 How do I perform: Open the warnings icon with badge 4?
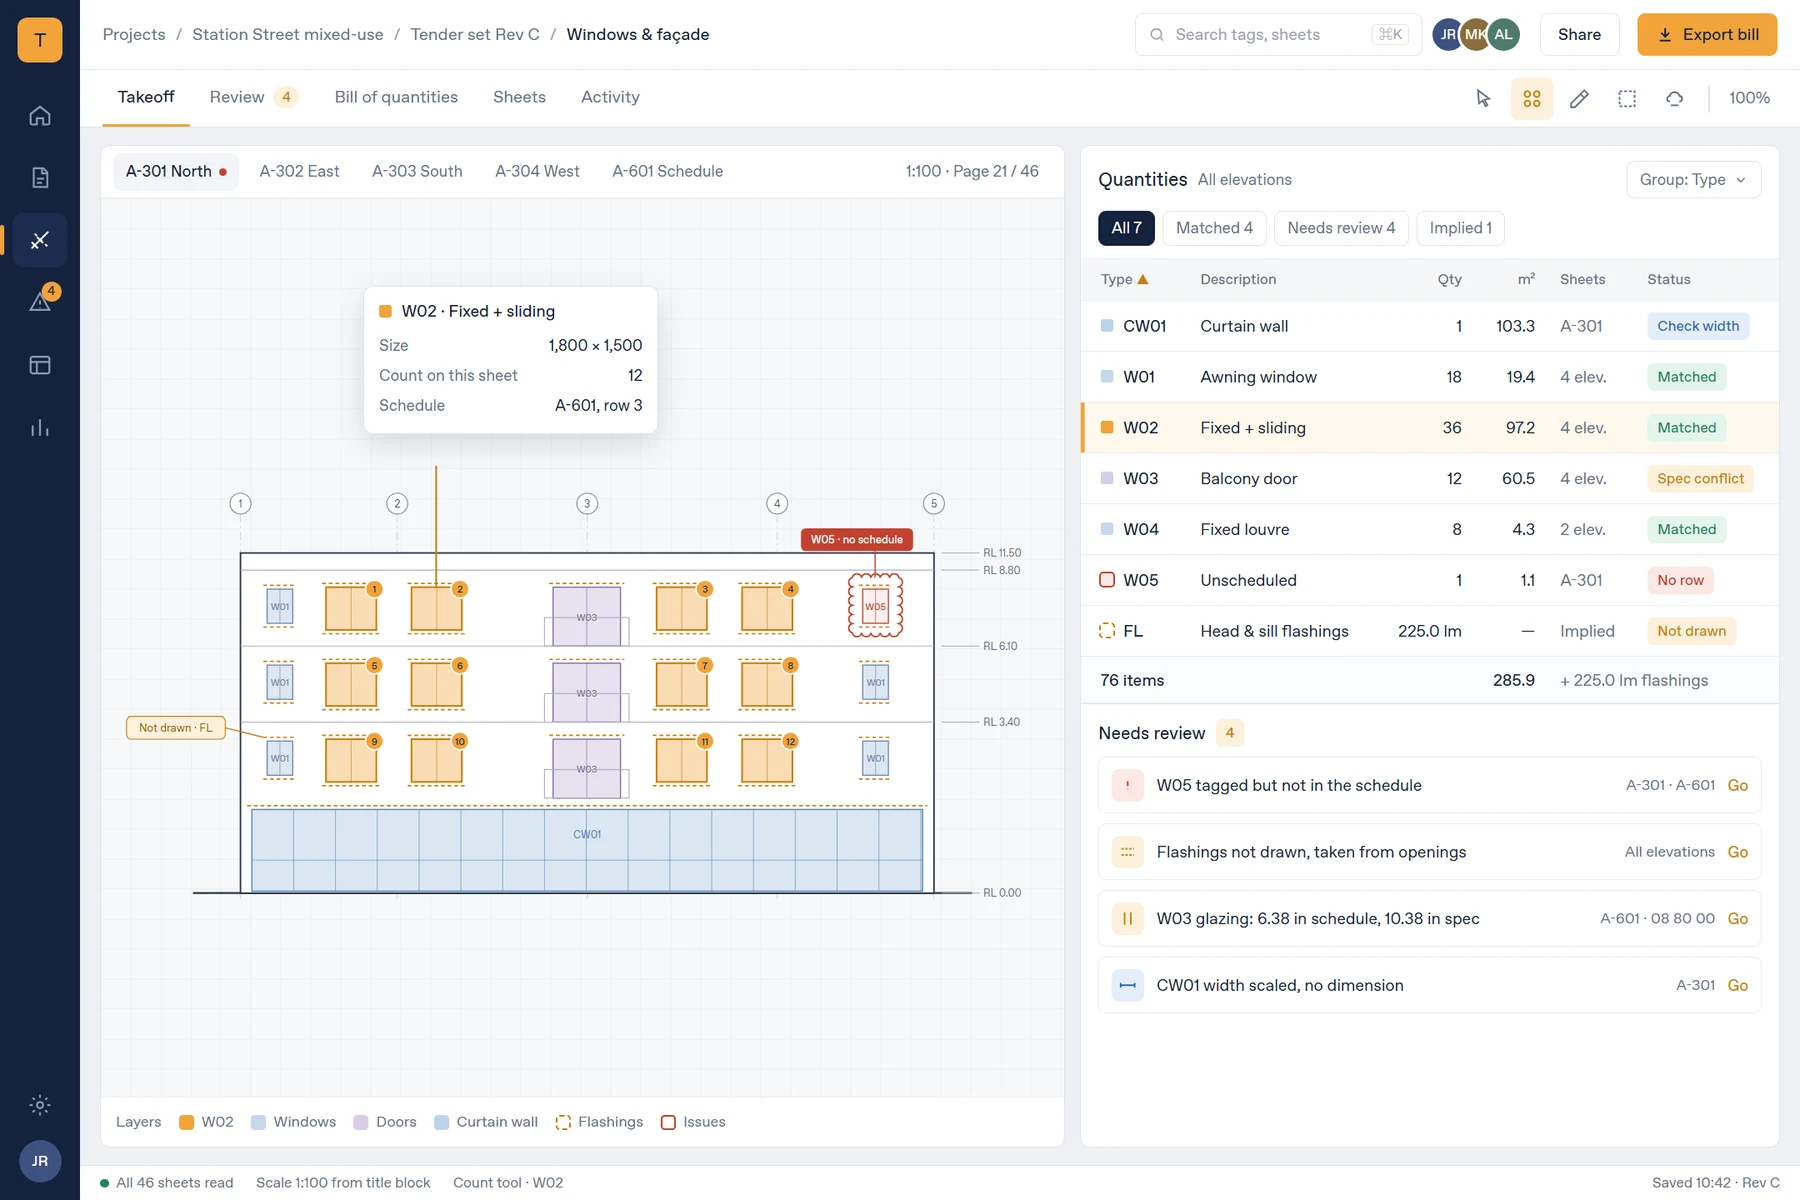tap(40, 302)
